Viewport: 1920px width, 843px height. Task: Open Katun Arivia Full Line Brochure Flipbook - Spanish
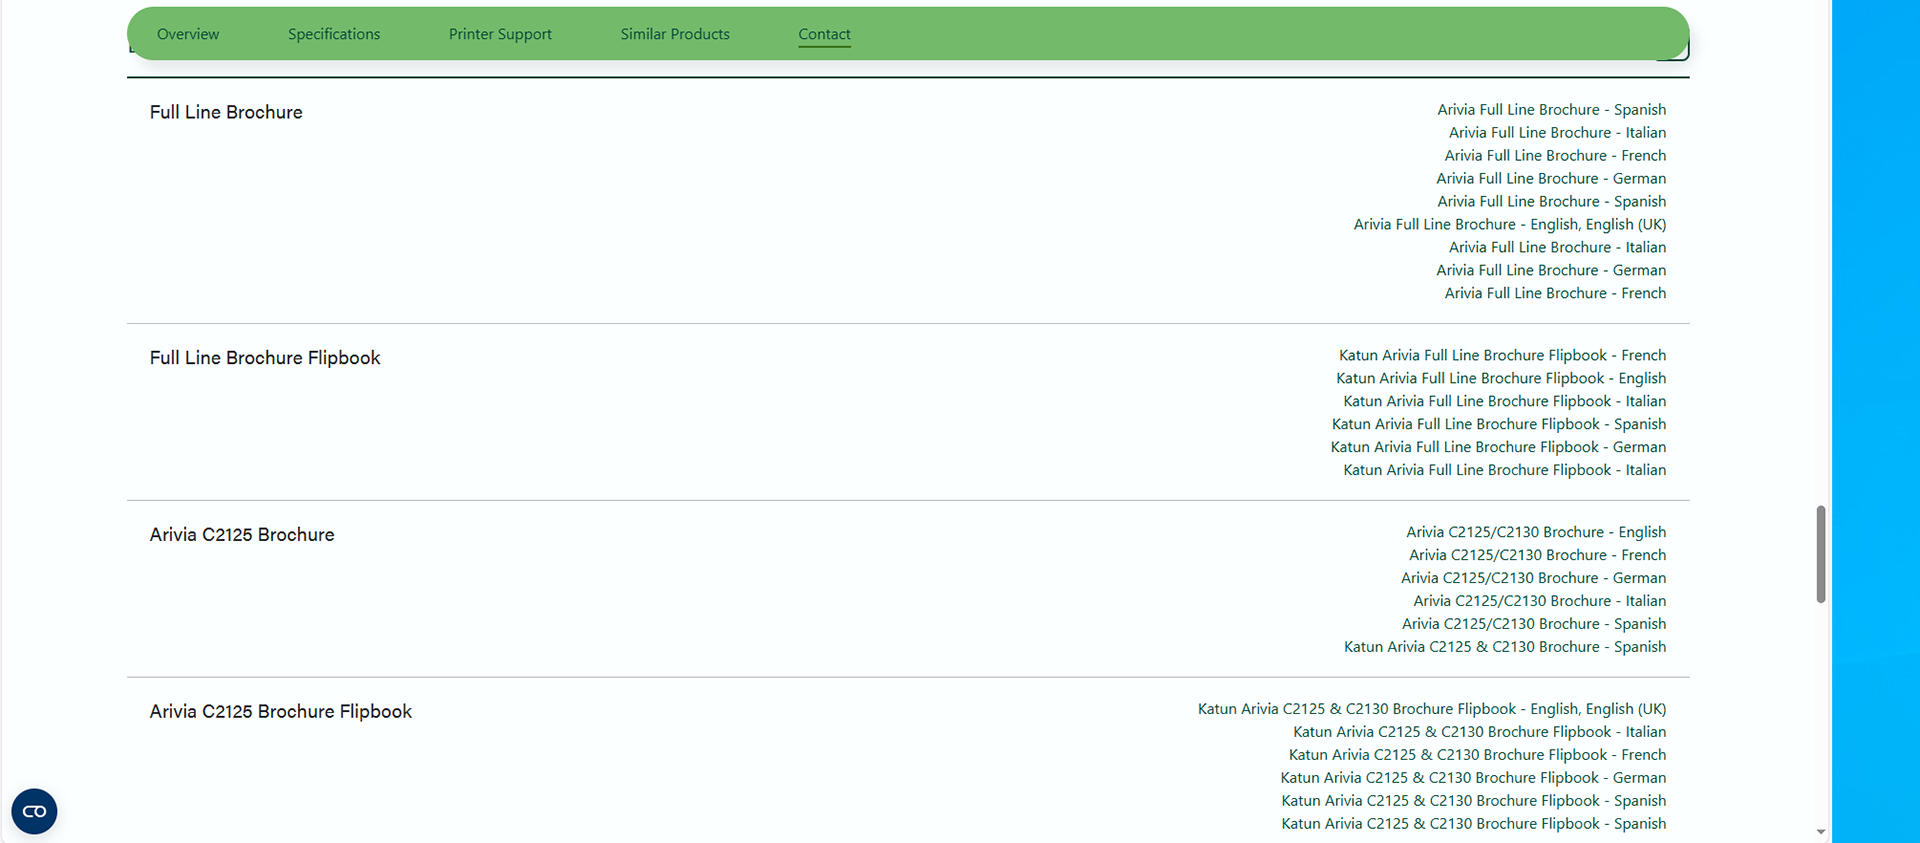coord(1499,424)
